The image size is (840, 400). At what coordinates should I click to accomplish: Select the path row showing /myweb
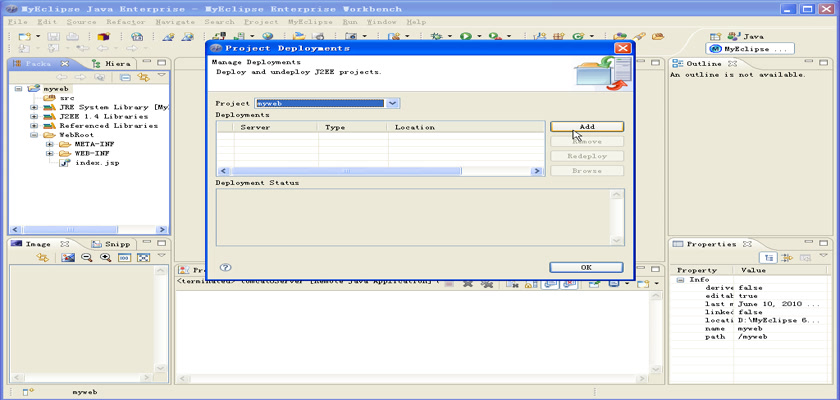tap(749, 337)
